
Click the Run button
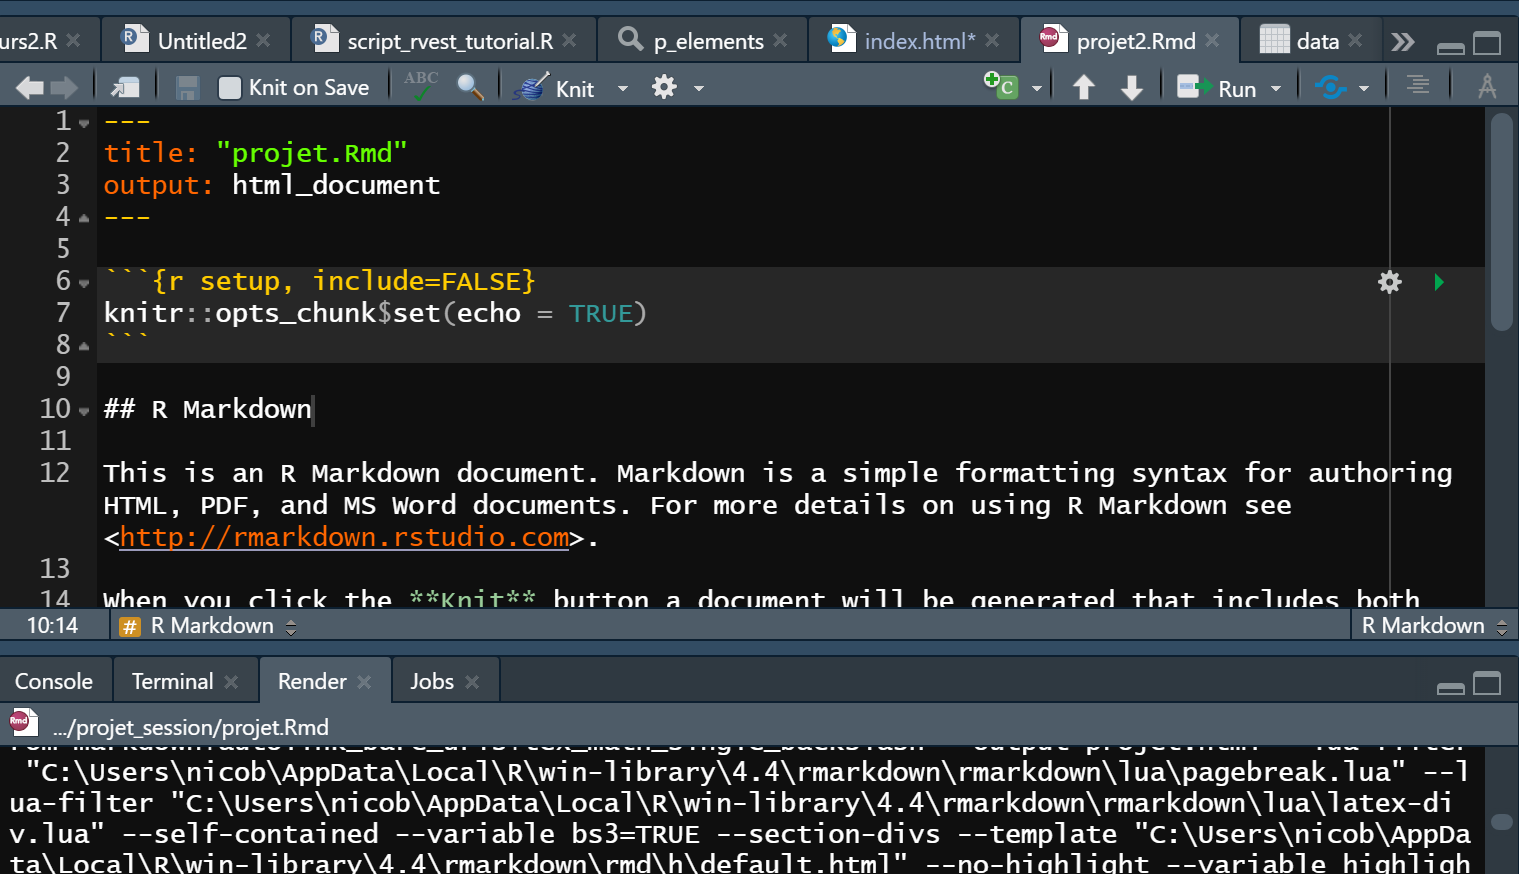(1216, 88)
